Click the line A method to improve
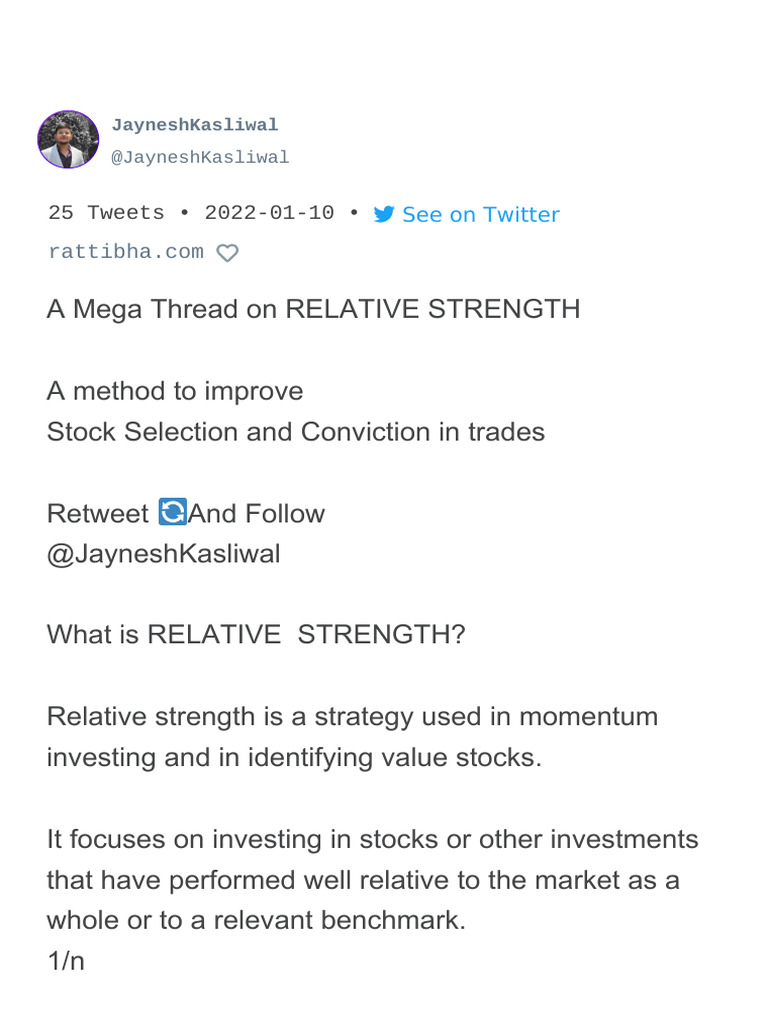The width and height of the screenshot is (768, 1024). (175, 391)
